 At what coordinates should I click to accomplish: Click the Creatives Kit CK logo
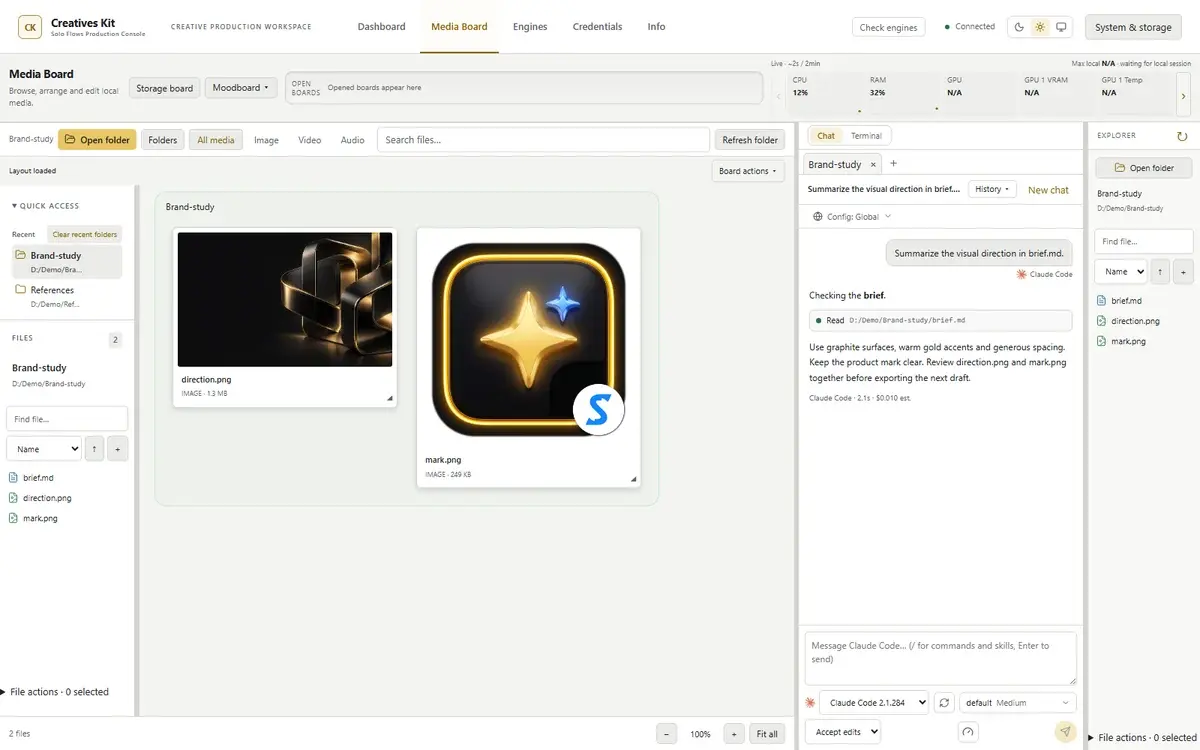pyautogui.click(x=30, y=27)
